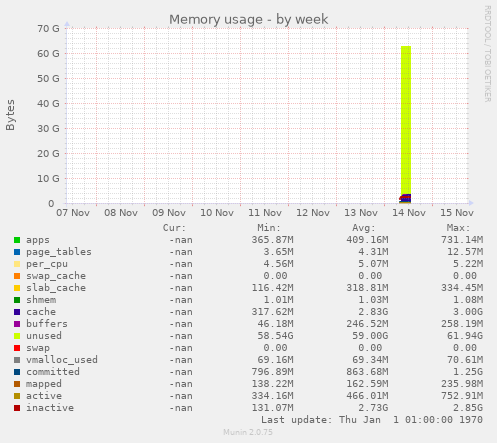The image size is (497, 443).
Task: Click the 'unused' legend label
Action: coord(44,336)
